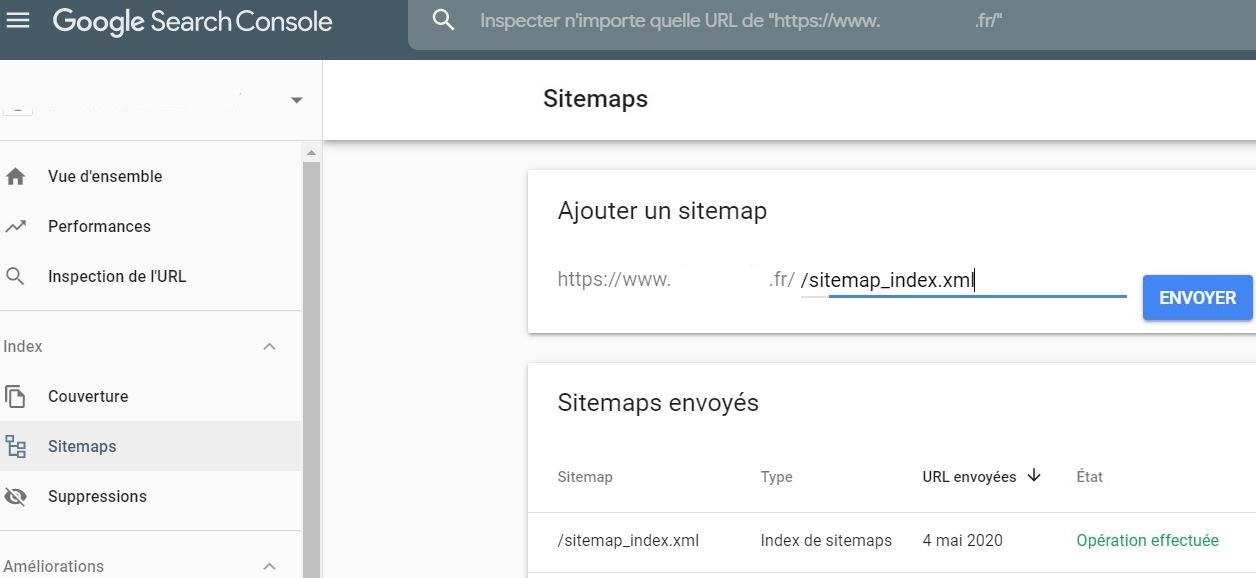The image size is (1256, 578).
Task: Click the Améliorations section label
Action: (x=53, y=566)
